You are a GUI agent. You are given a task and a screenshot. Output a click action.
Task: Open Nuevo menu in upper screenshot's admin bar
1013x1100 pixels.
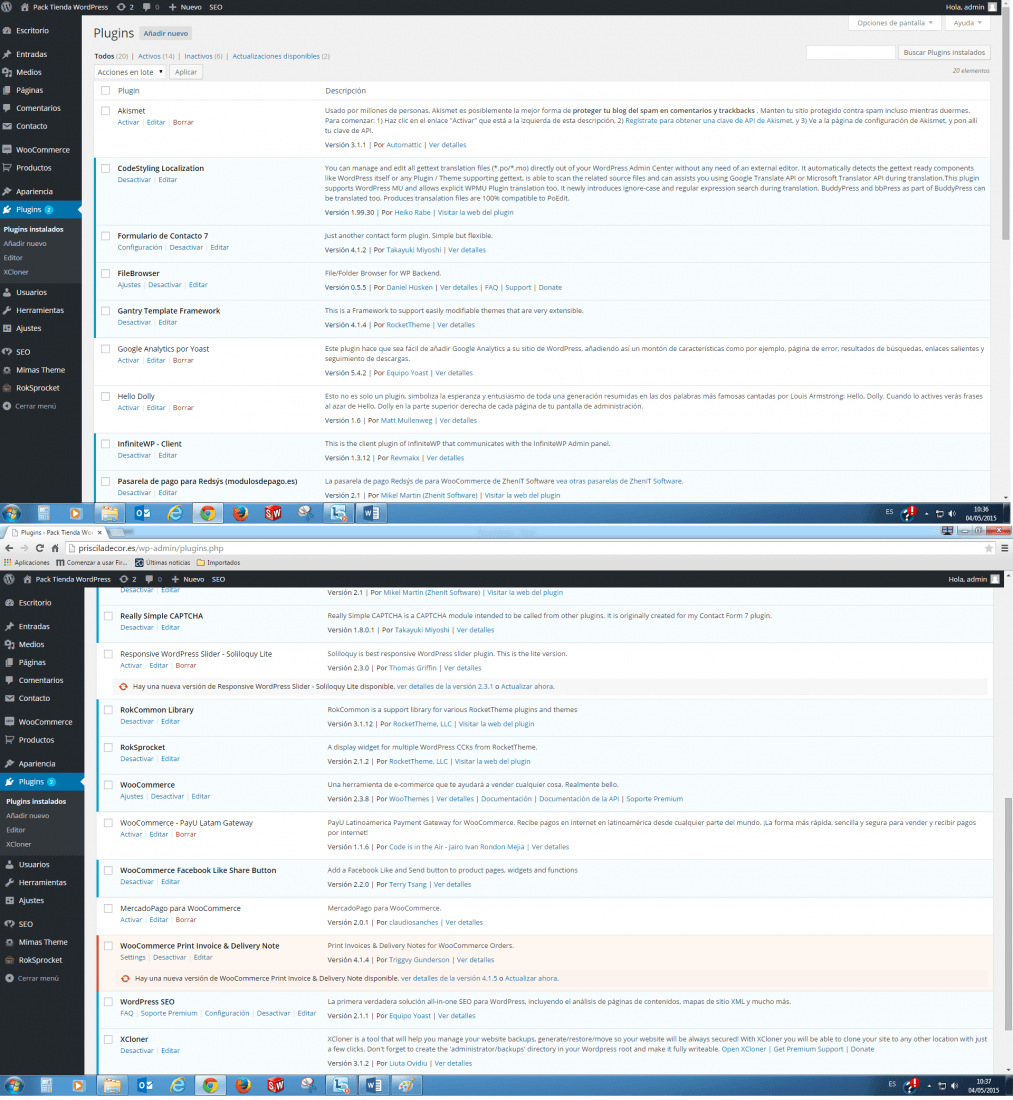(185, 7)
